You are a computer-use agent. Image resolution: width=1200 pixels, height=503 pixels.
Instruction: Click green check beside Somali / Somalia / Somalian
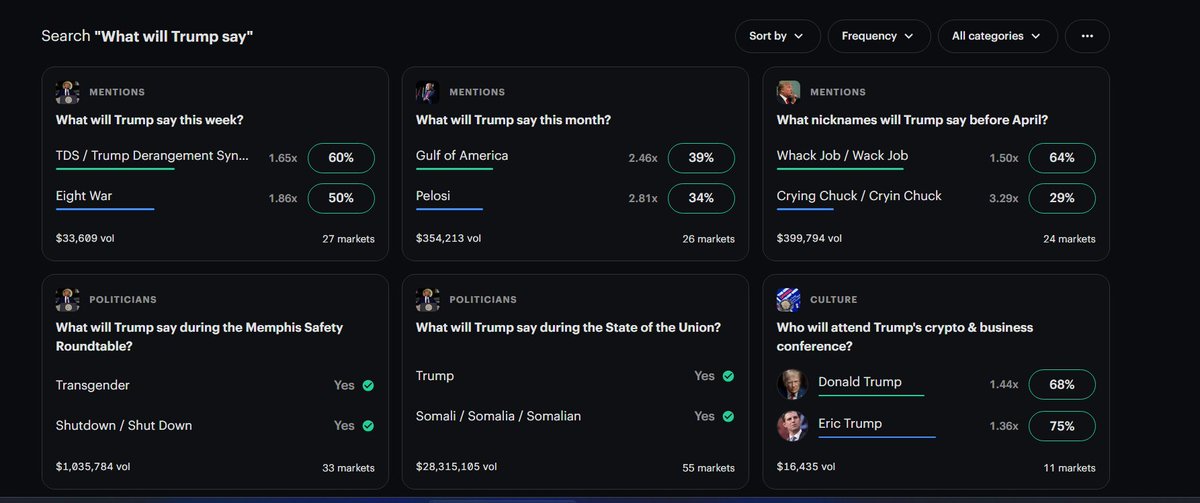728,416
